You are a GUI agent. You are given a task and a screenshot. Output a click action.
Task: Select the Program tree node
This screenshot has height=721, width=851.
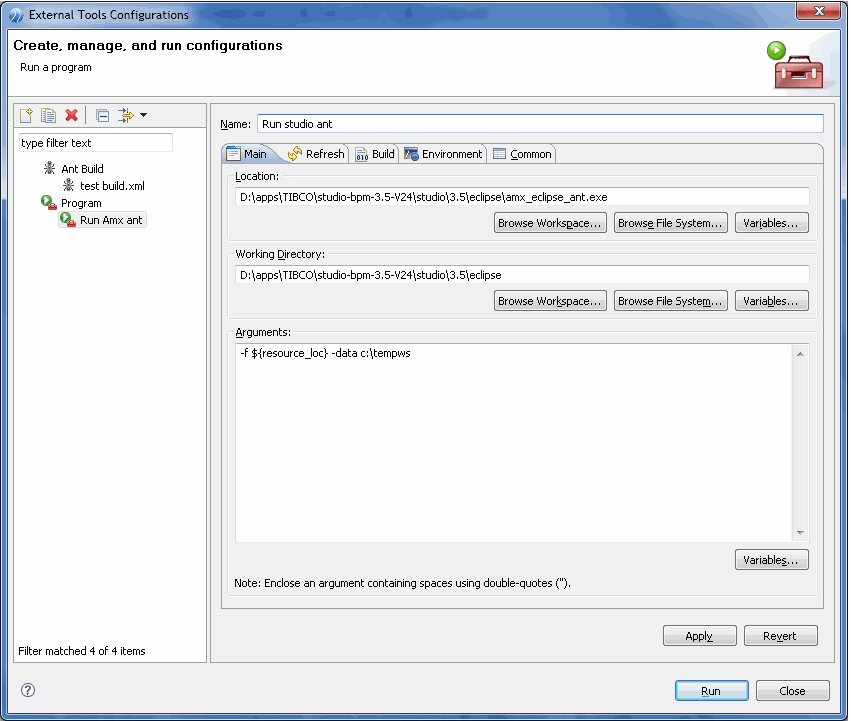[81, 203]
